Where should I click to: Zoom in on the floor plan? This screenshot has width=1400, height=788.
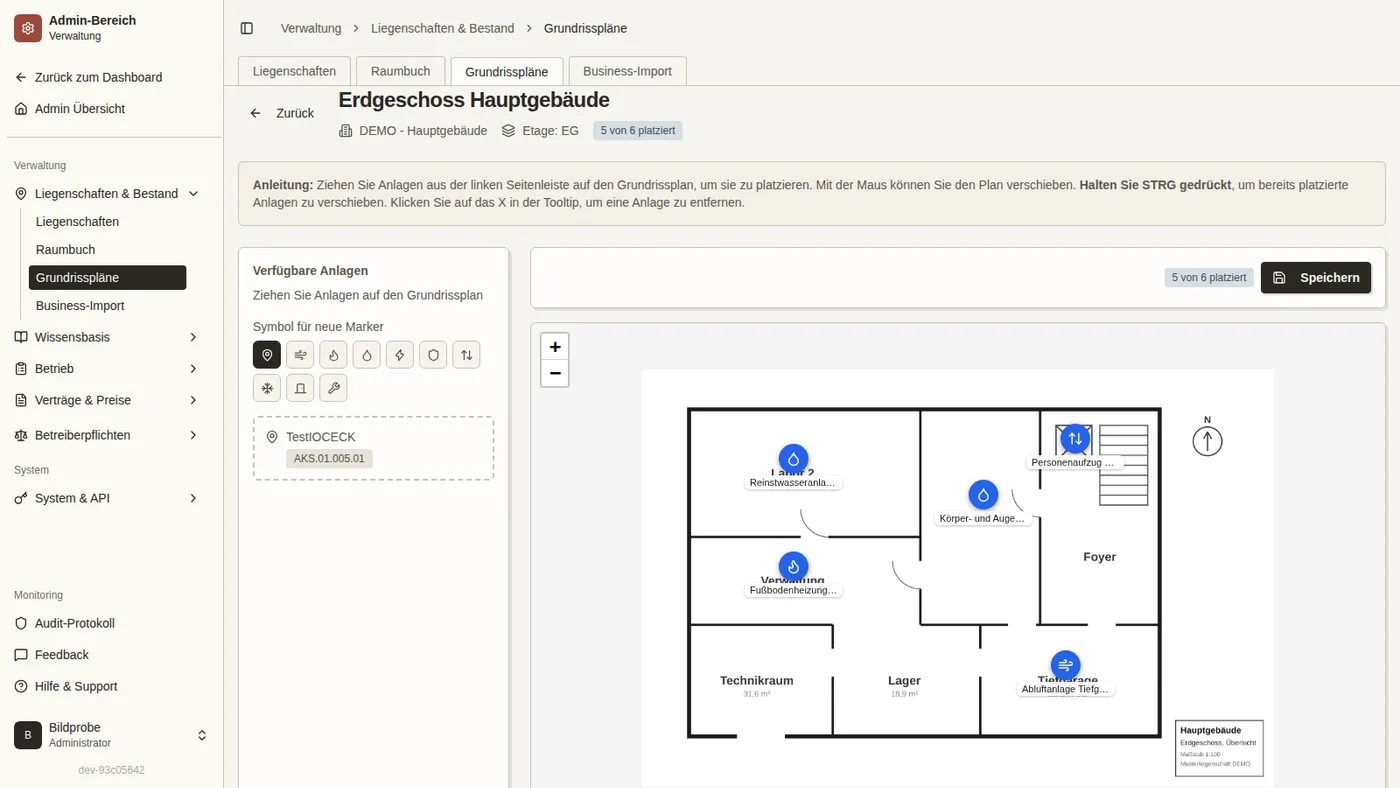tap(555, 347)
